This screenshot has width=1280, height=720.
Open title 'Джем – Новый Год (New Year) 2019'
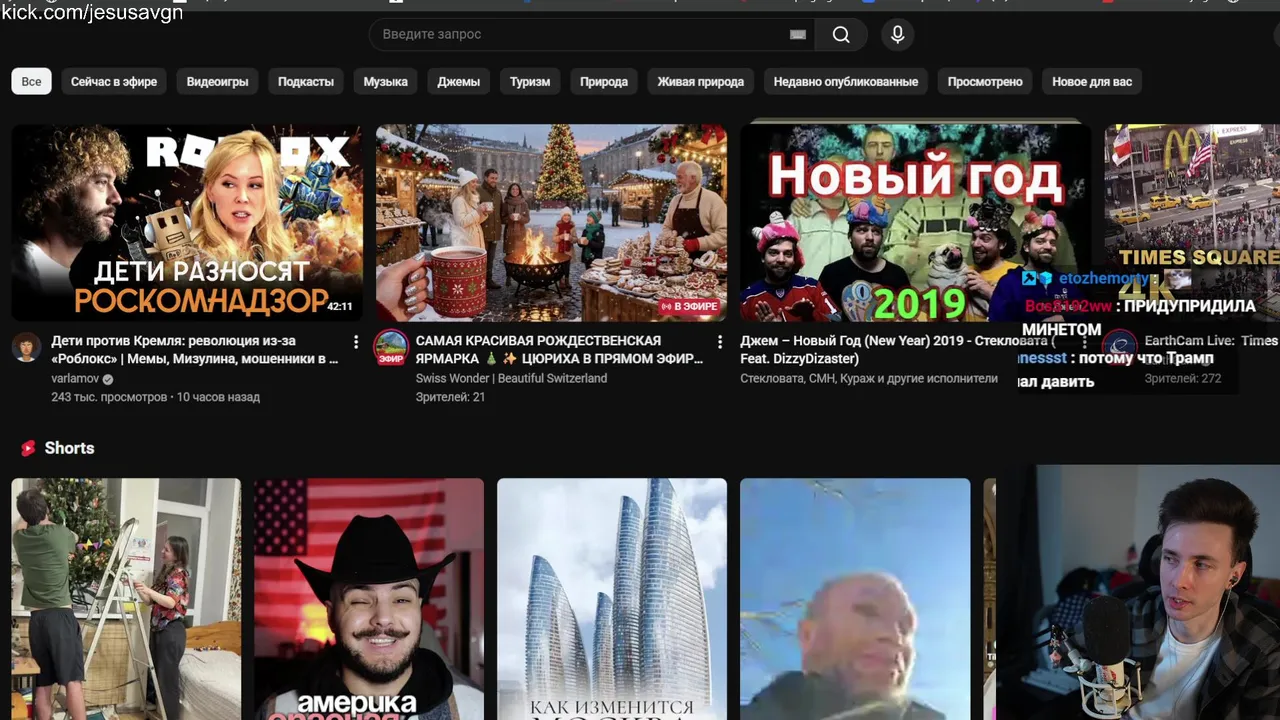click(896, 350)
